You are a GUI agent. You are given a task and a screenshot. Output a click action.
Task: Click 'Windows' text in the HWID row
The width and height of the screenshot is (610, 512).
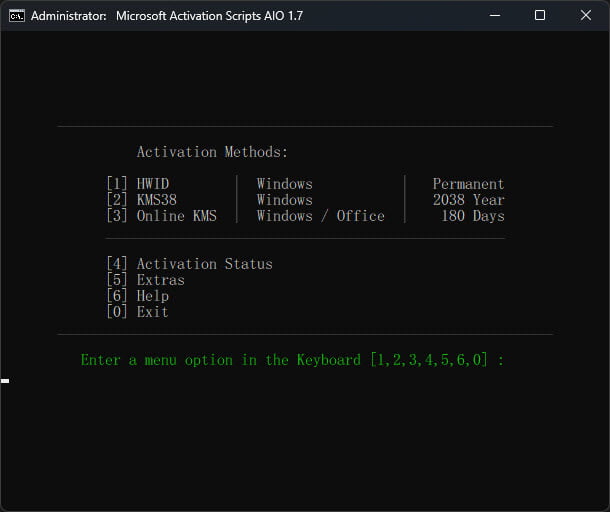click(x=284, y=184)
